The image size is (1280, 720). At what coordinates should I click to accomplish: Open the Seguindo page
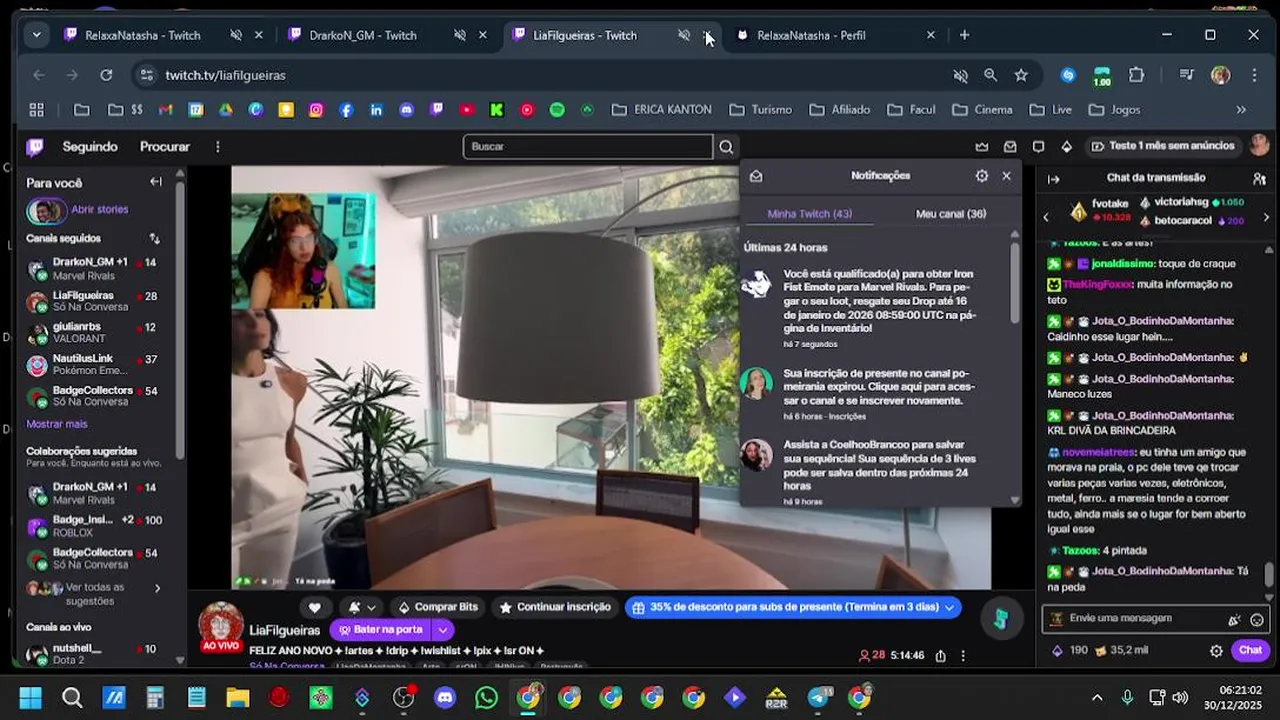click(x=90, y=147)
